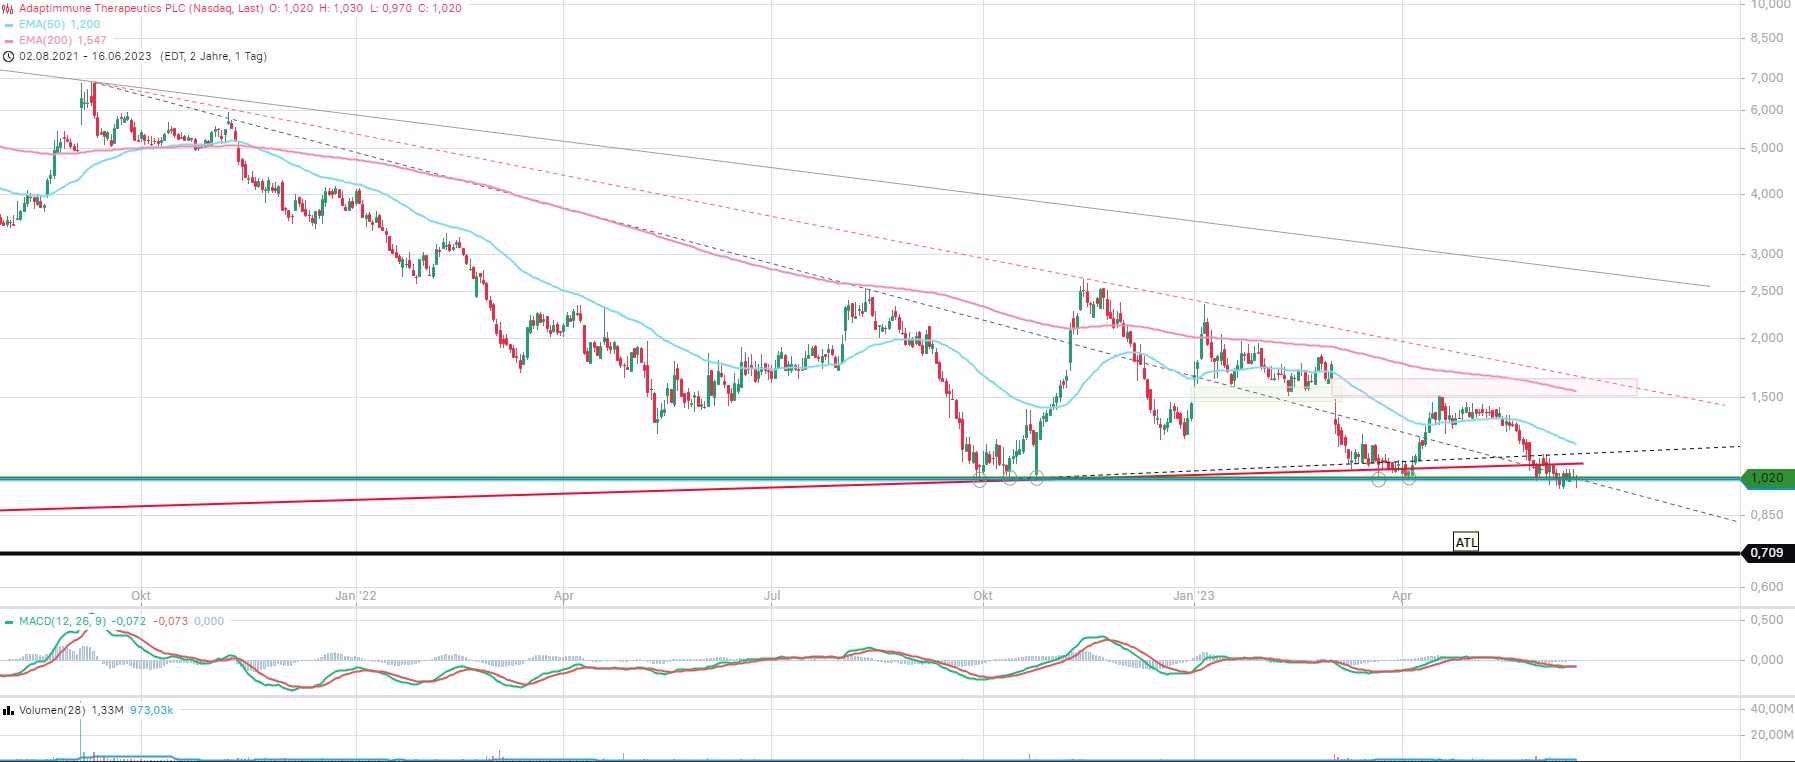Click the Volumen bar chart icon
1795x762 pixels.
(9, 710)
